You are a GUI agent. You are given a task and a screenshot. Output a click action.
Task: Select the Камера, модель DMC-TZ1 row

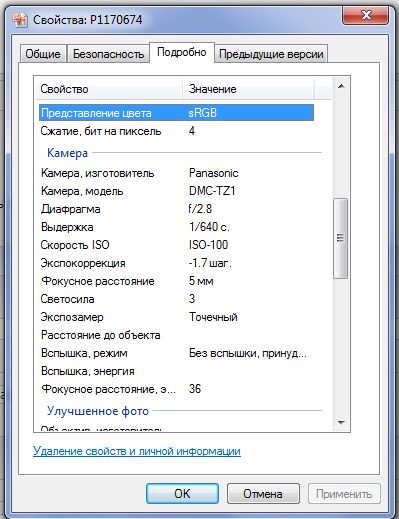pos(176,191)
